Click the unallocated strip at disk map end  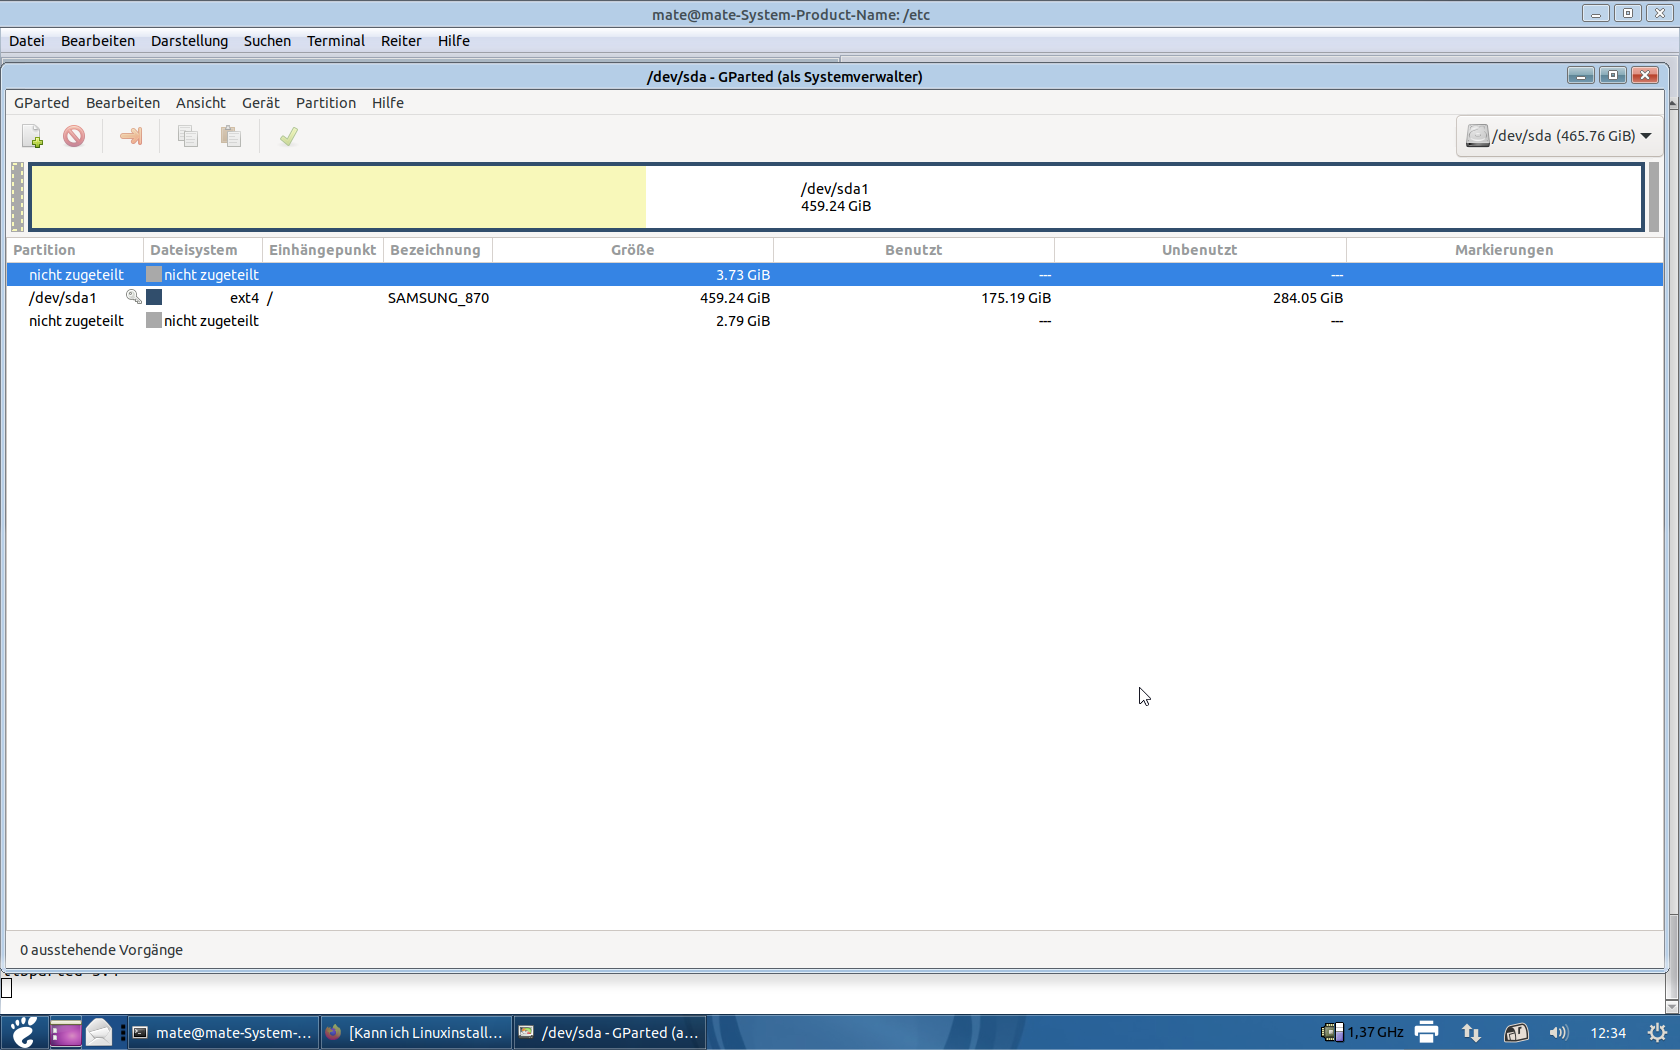(x=1654, y=197)
